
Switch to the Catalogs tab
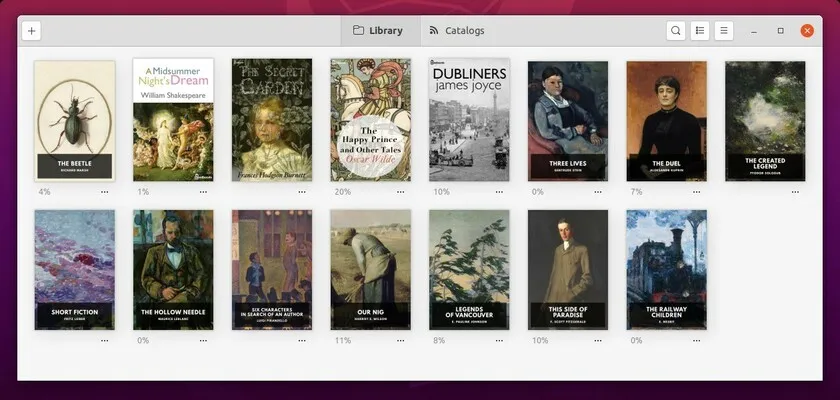[457, 31]
